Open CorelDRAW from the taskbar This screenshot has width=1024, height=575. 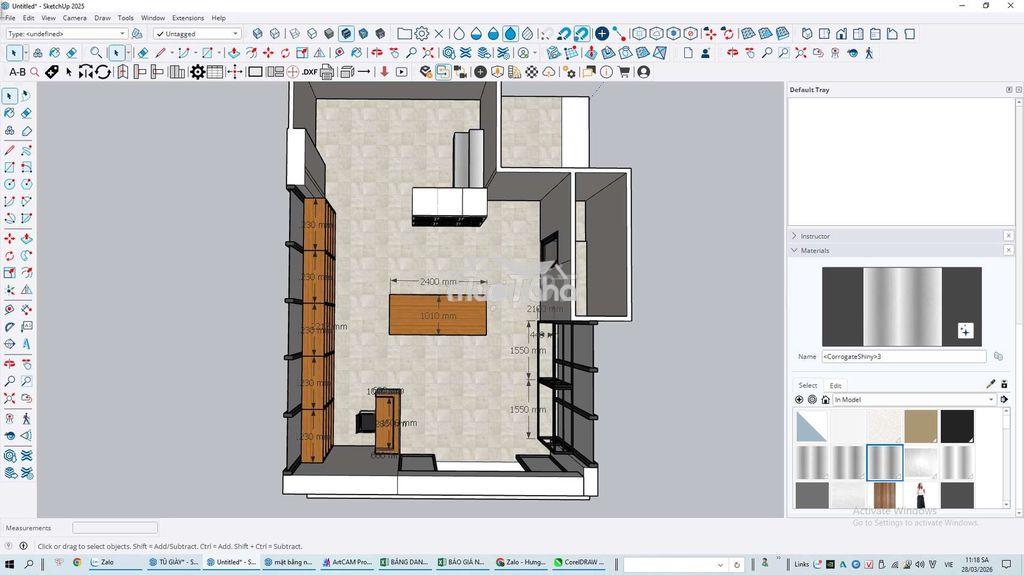(x=579, y=562)
